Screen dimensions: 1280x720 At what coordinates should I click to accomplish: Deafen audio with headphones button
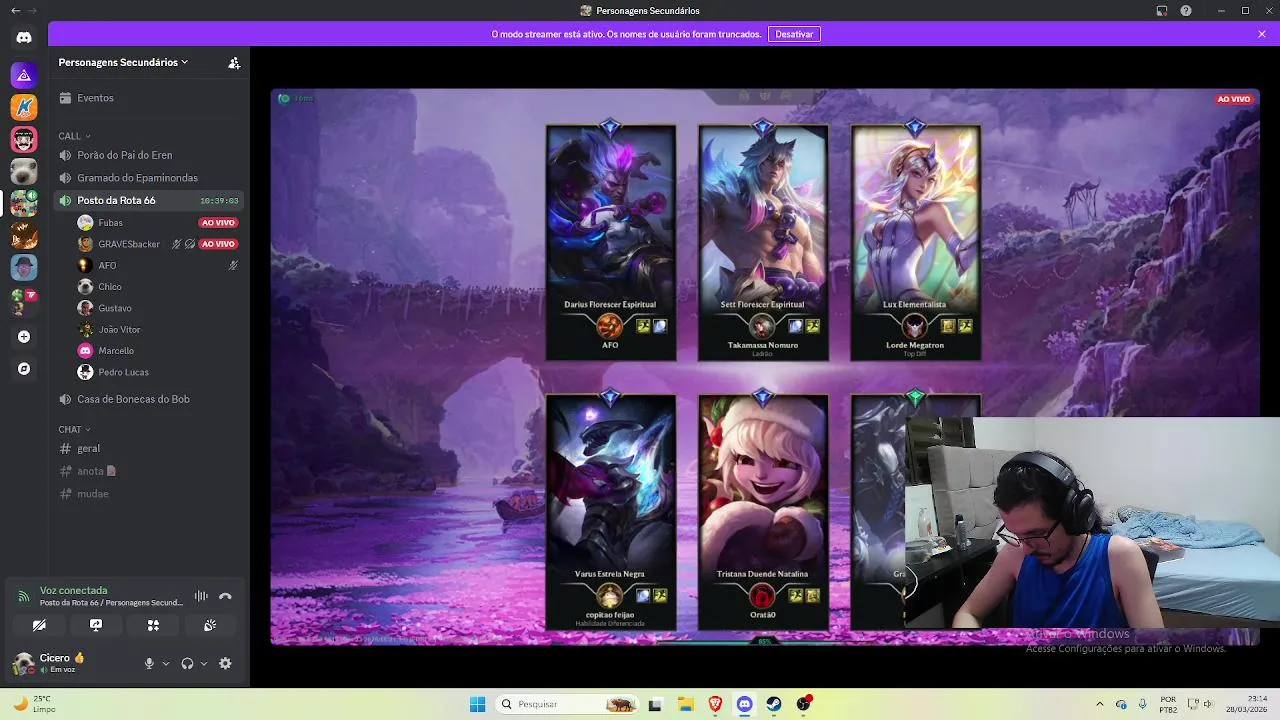[187, 663]
